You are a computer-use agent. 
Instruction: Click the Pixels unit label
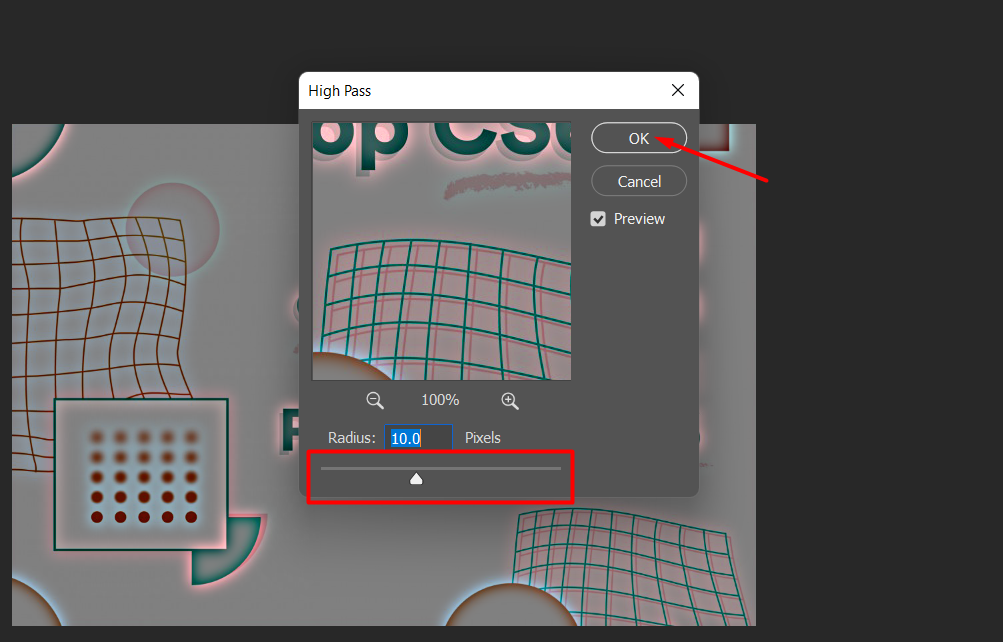(483, 438)
